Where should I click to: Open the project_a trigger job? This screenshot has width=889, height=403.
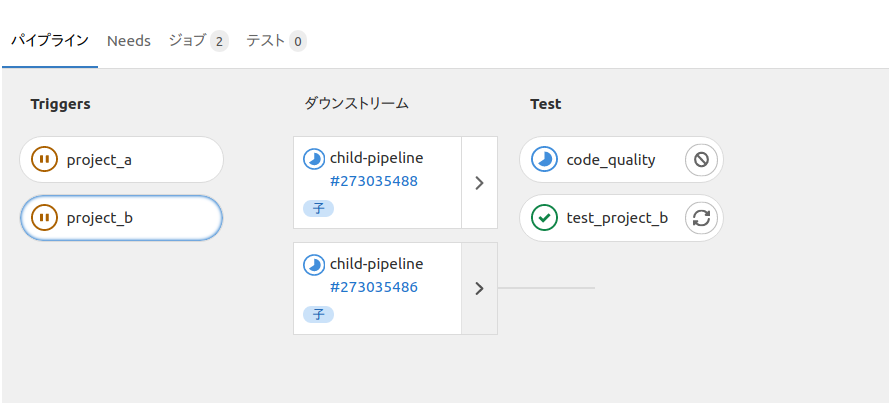(x=121, y=160)
